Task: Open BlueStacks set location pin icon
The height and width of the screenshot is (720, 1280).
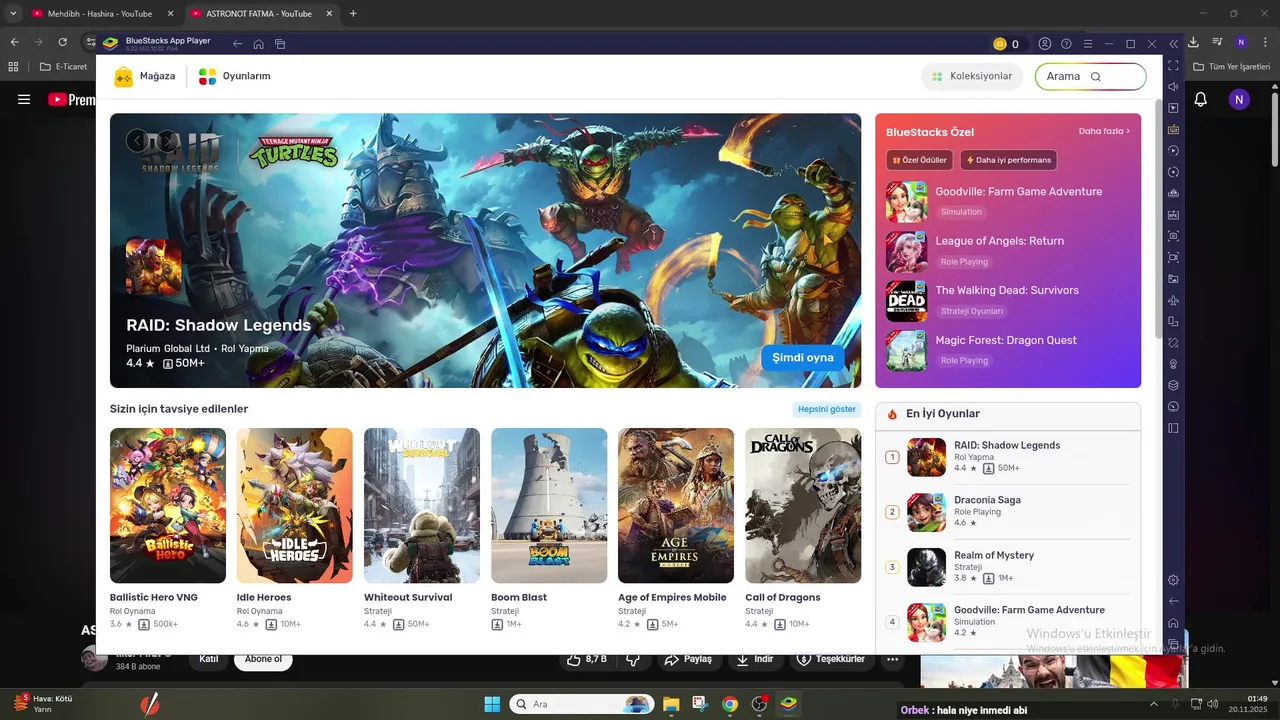Action: [x=1173, y=364]
